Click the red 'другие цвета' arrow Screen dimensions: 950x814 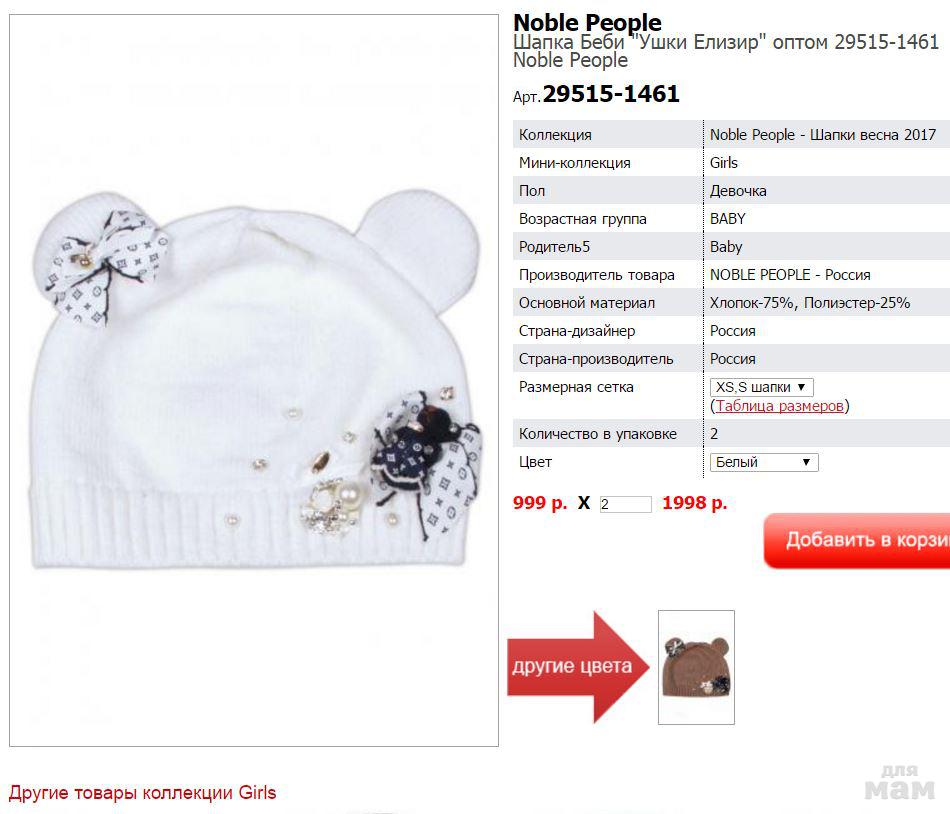click(x=579, y=667)
